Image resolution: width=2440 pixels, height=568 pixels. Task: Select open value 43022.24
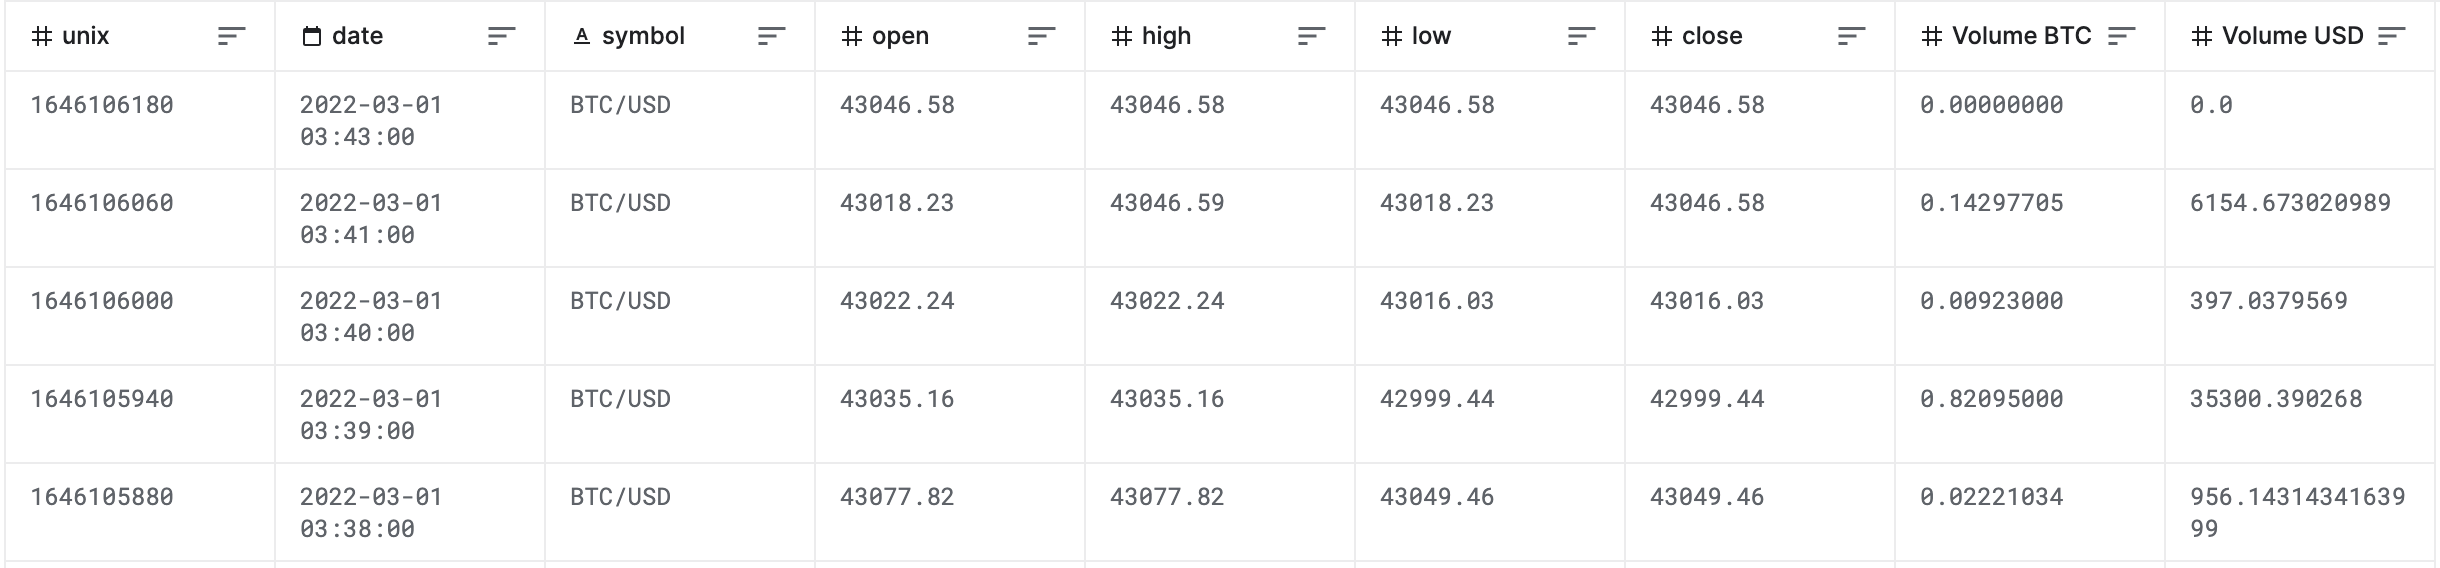897,301
